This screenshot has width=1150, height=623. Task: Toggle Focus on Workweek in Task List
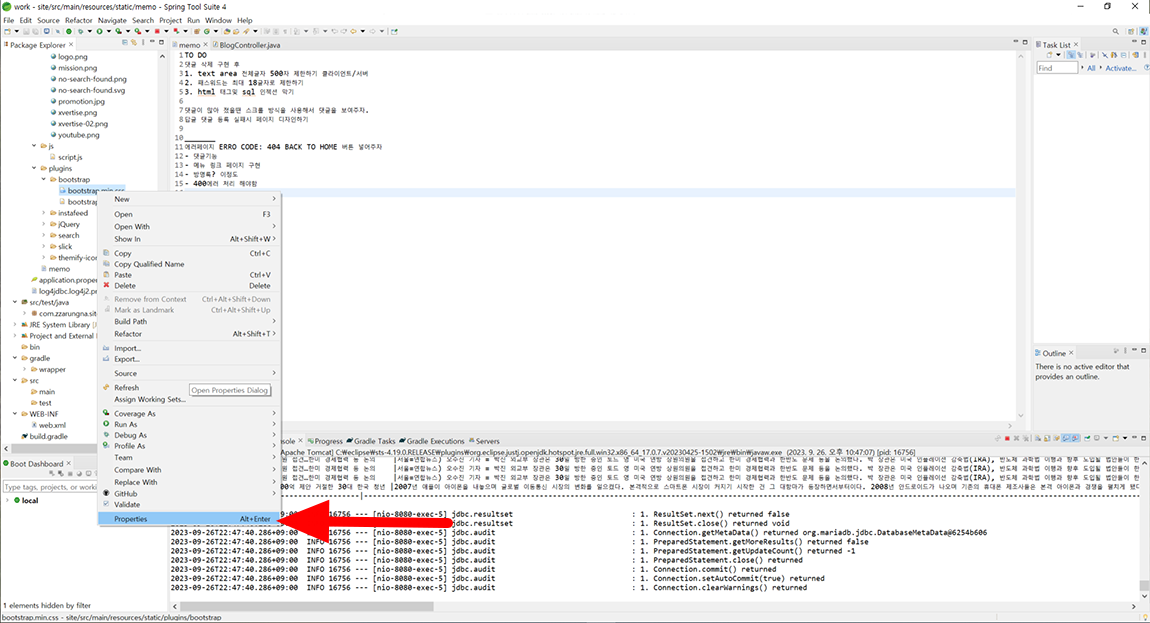[1093, 55]
